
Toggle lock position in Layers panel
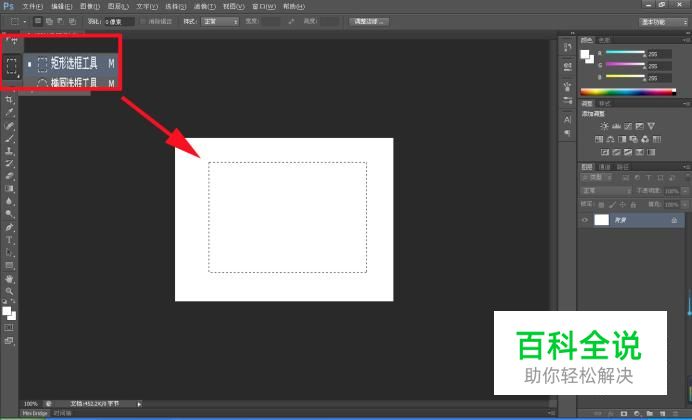point(623,205)
